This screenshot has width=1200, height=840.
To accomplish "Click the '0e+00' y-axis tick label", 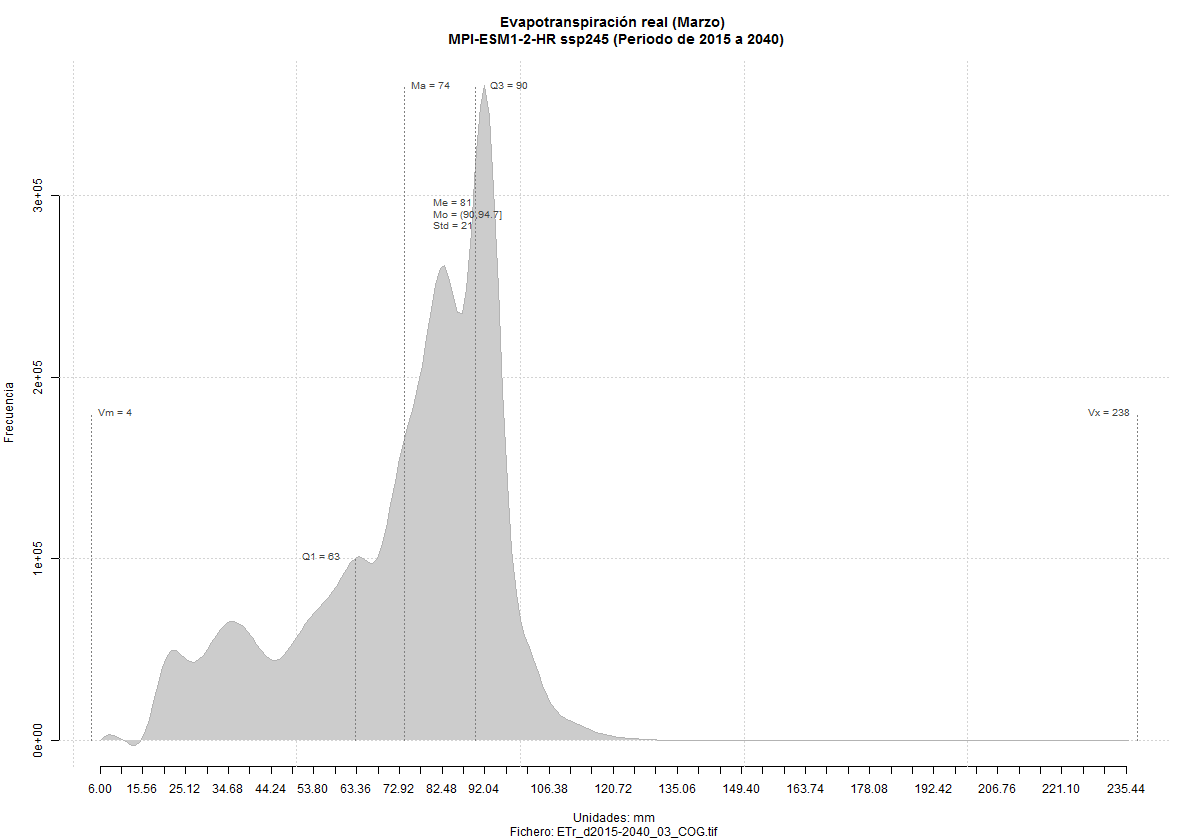I will point(40,740).
